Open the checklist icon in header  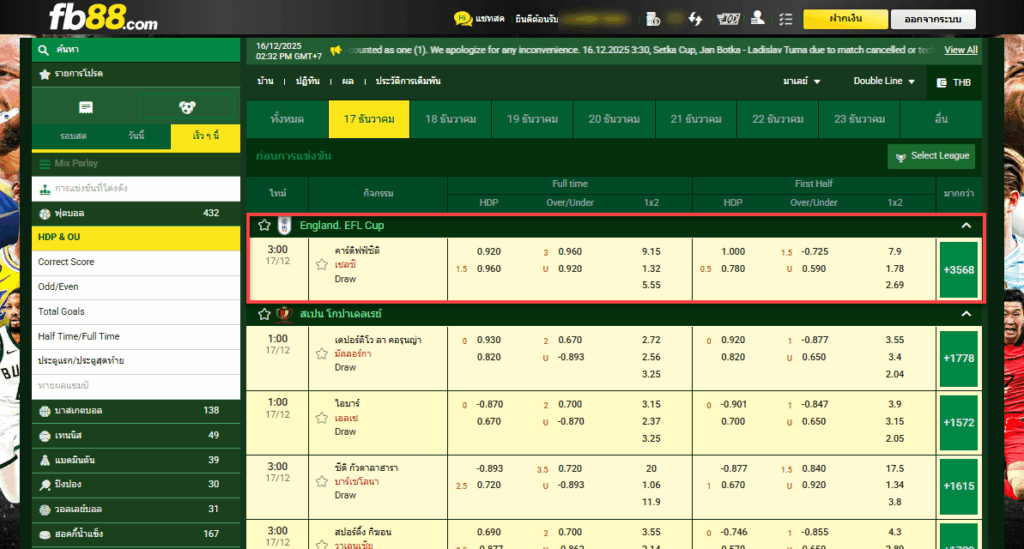click(x=786, y=19)
